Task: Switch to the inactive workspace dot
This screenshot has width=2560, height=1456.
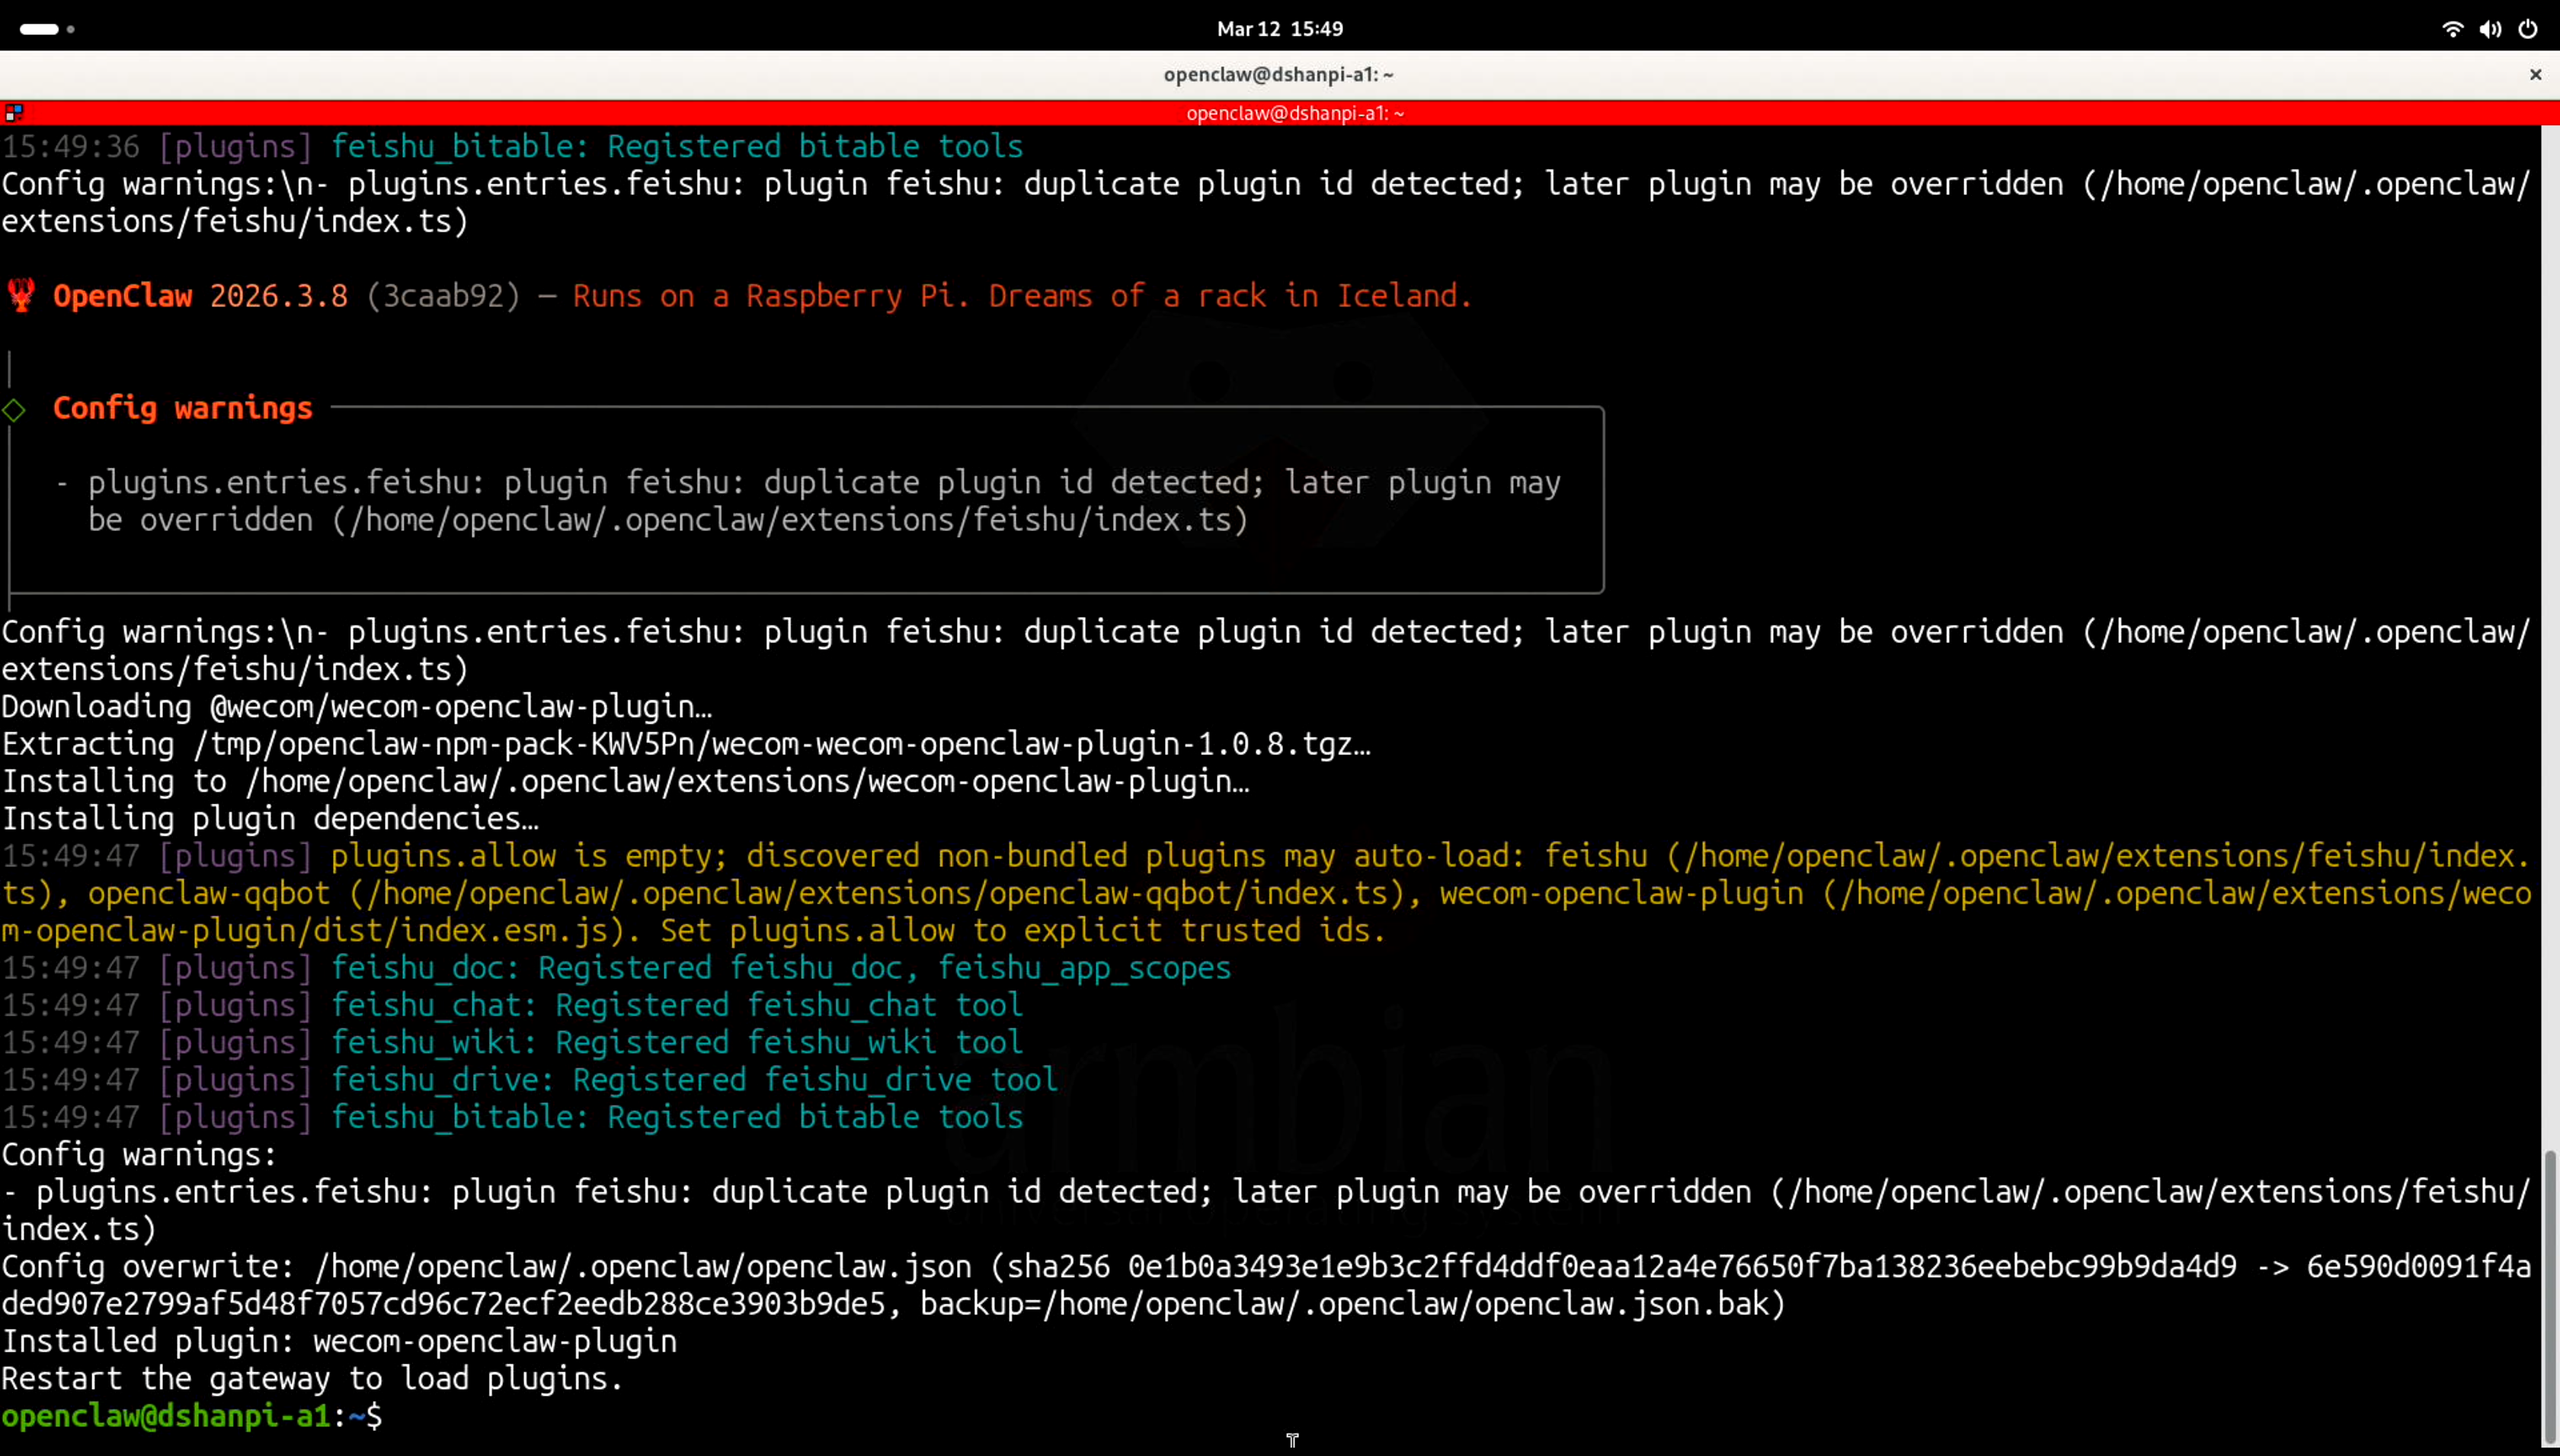Action: tap(71, 29)
